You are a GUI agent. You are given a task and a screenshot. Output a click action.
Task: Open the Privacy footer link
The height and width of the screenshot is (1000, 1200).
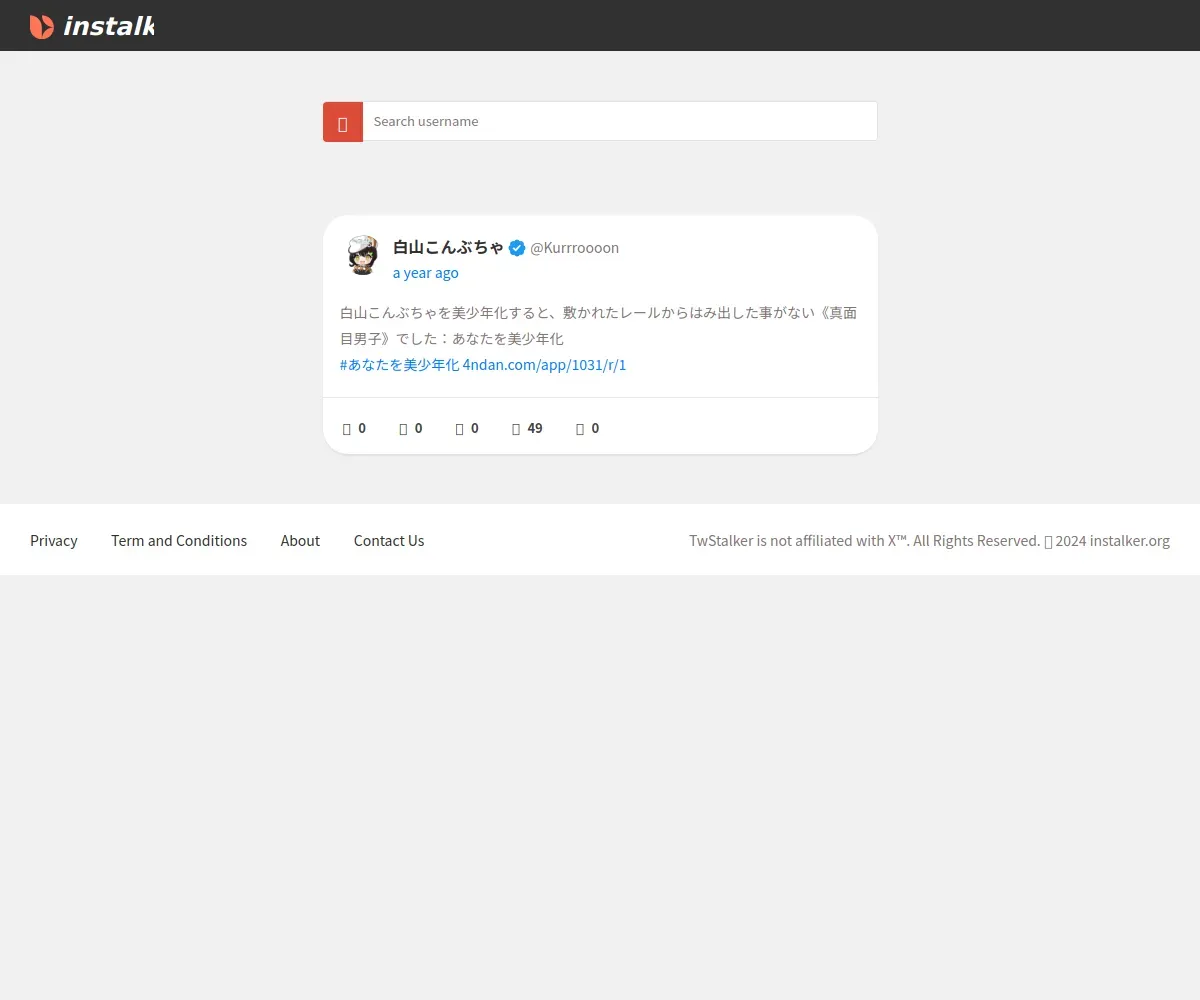pos(54,541)
